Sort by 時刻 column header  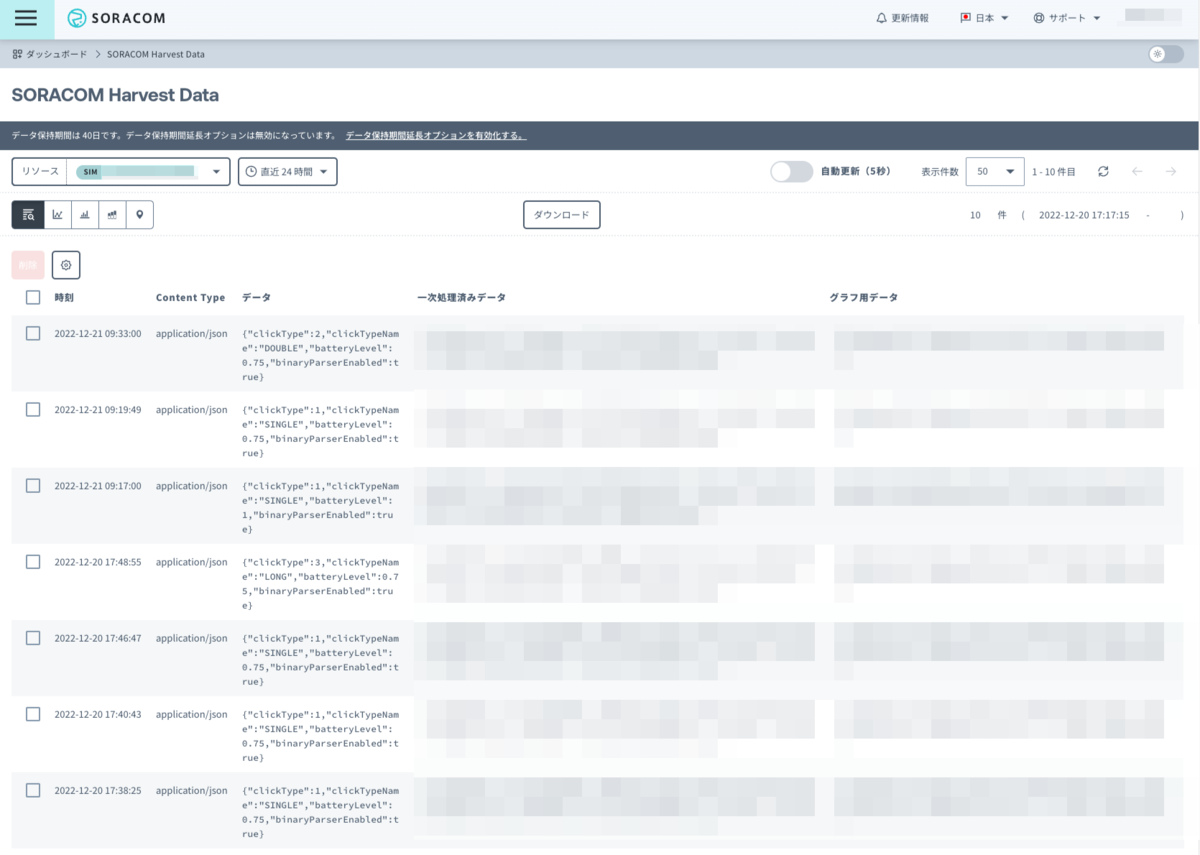[x=64, y=298]
